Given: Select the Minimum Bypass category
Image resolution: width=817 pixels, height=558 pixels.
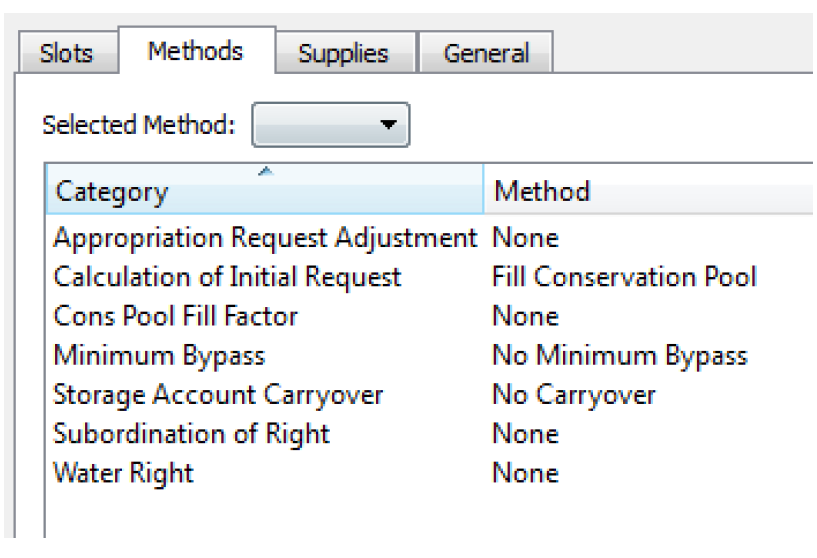Looking at the screenshot, I should click(x=159, y=356).
